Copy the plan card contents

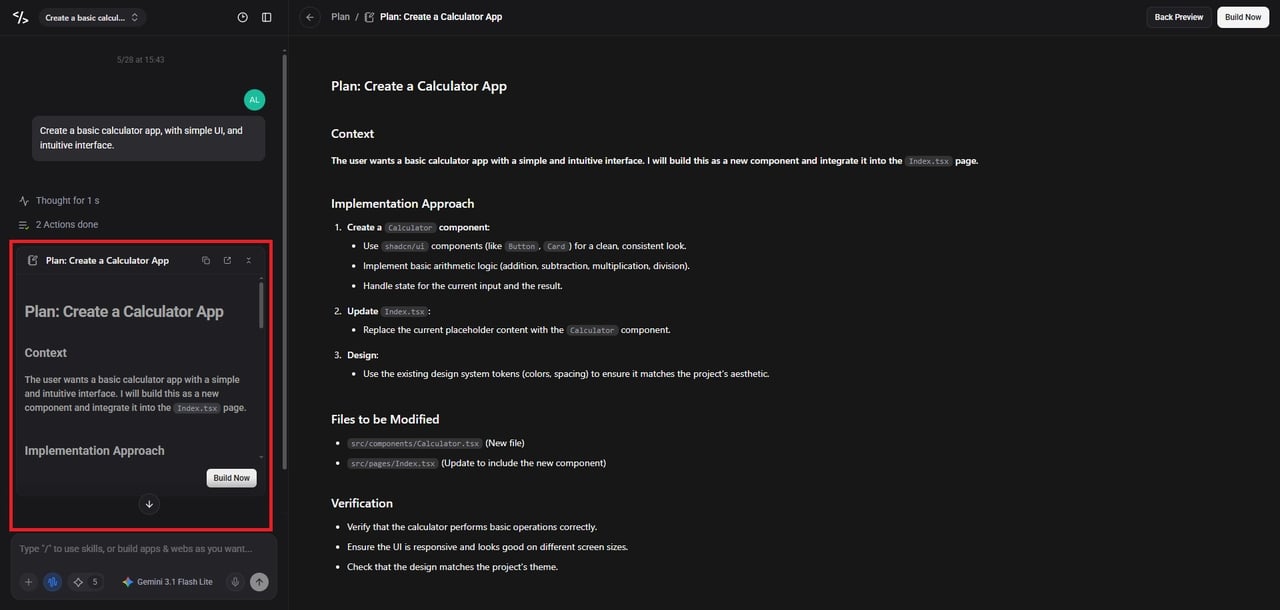[x=206, y=260]
